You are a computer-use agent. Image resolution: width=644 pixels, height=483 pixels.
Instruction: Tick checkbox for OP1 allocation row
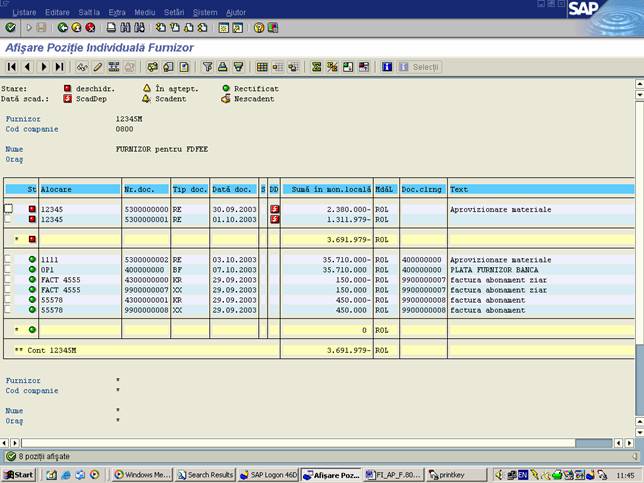coord(9,270)
